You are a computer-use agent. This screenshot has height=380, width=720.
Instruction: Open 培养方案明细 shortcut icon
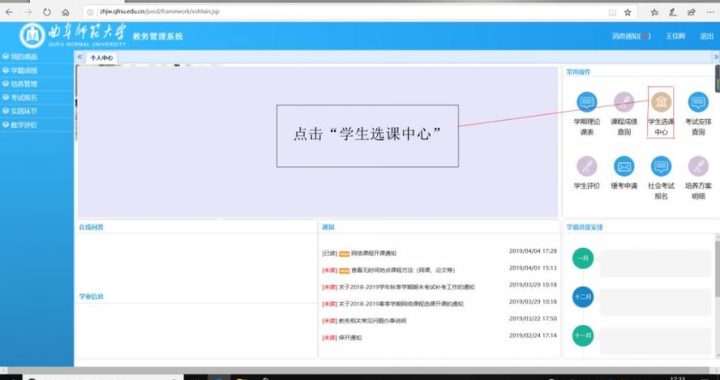pos(698,166)
